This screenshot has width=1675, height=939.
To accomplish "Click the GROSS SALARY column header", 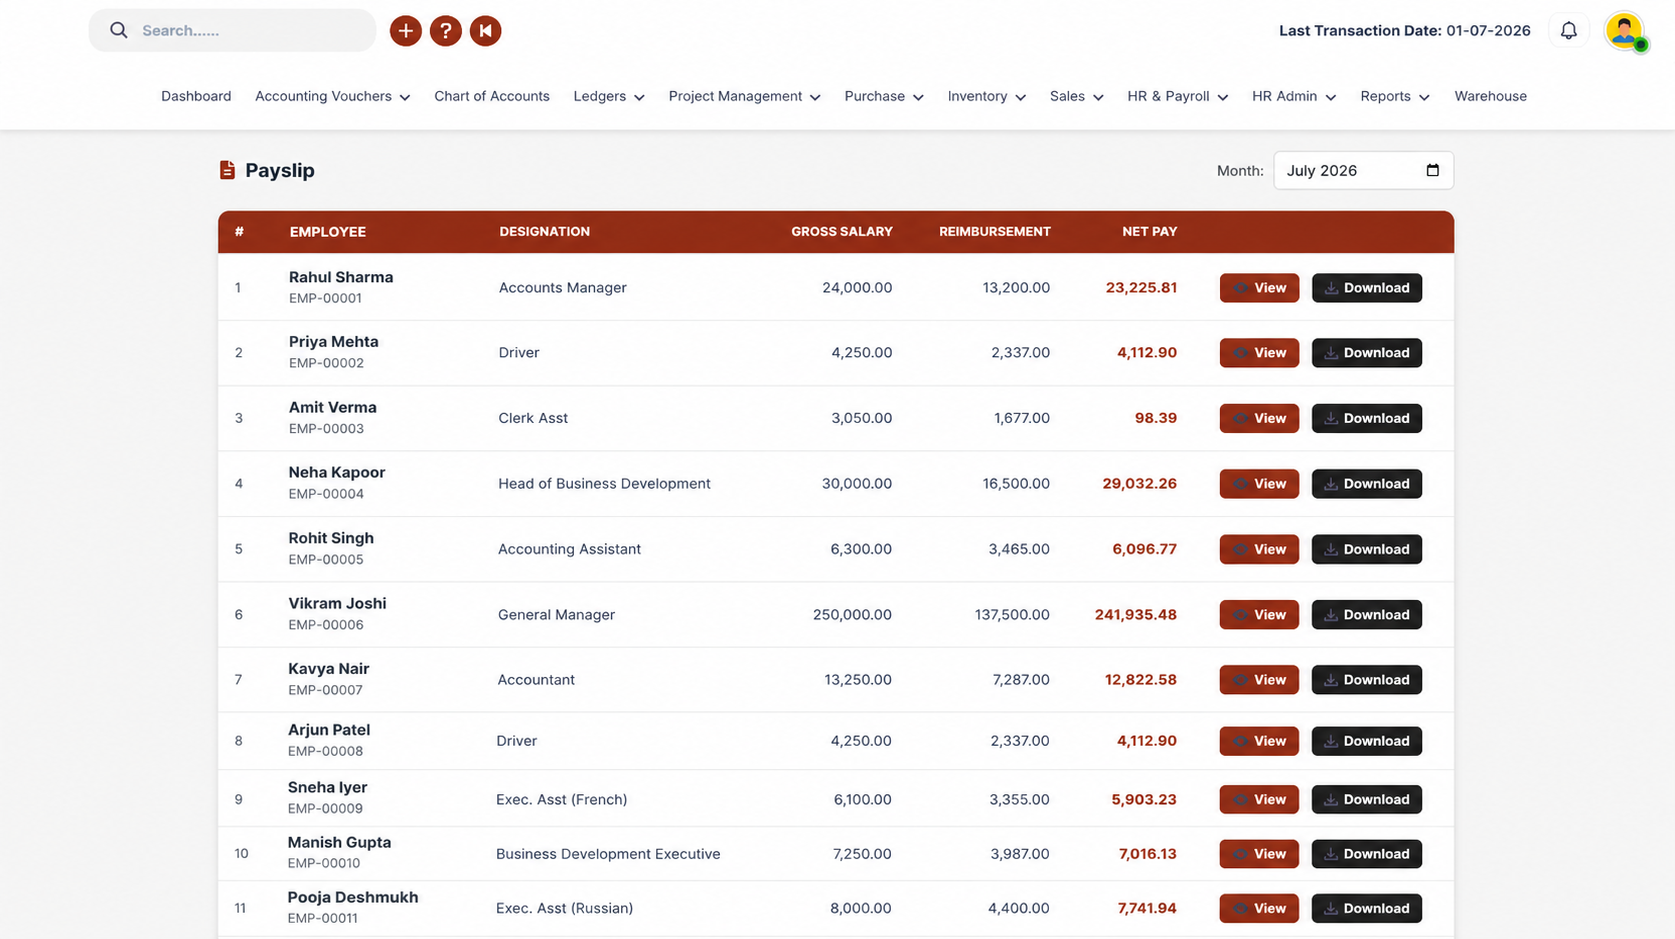I will (x=842, y=232).
